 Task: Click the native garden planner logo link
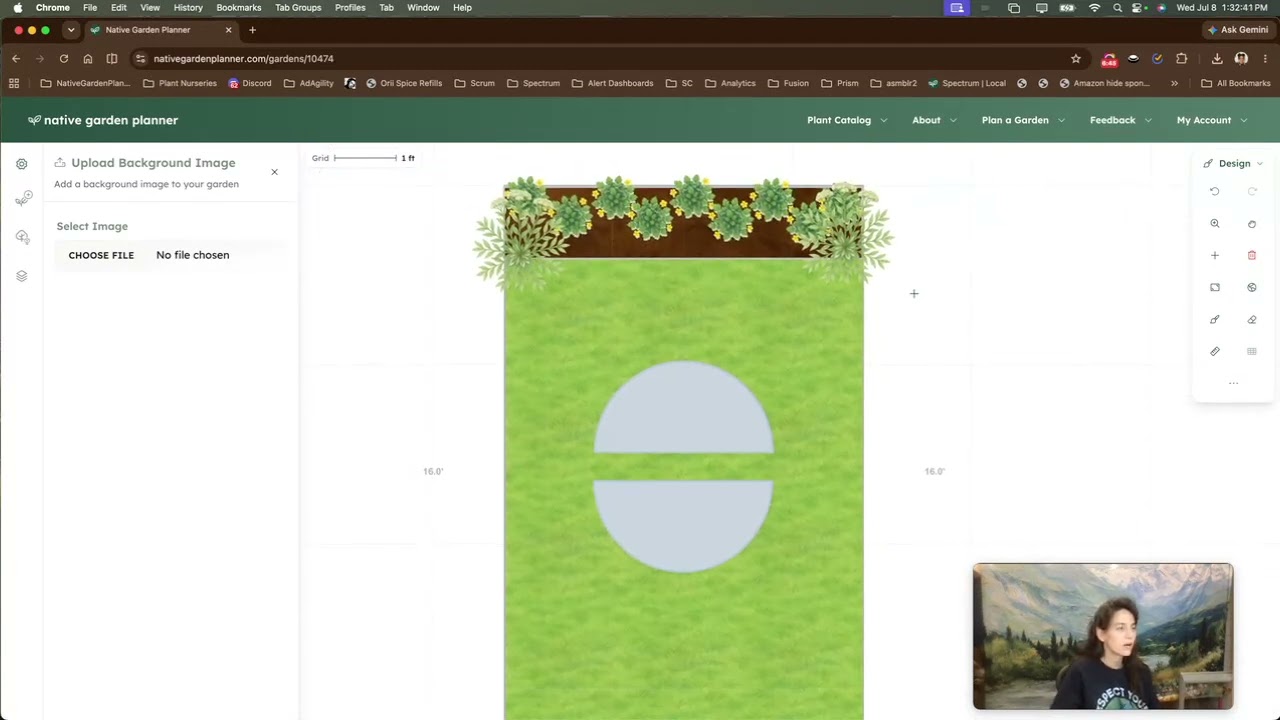103,120
